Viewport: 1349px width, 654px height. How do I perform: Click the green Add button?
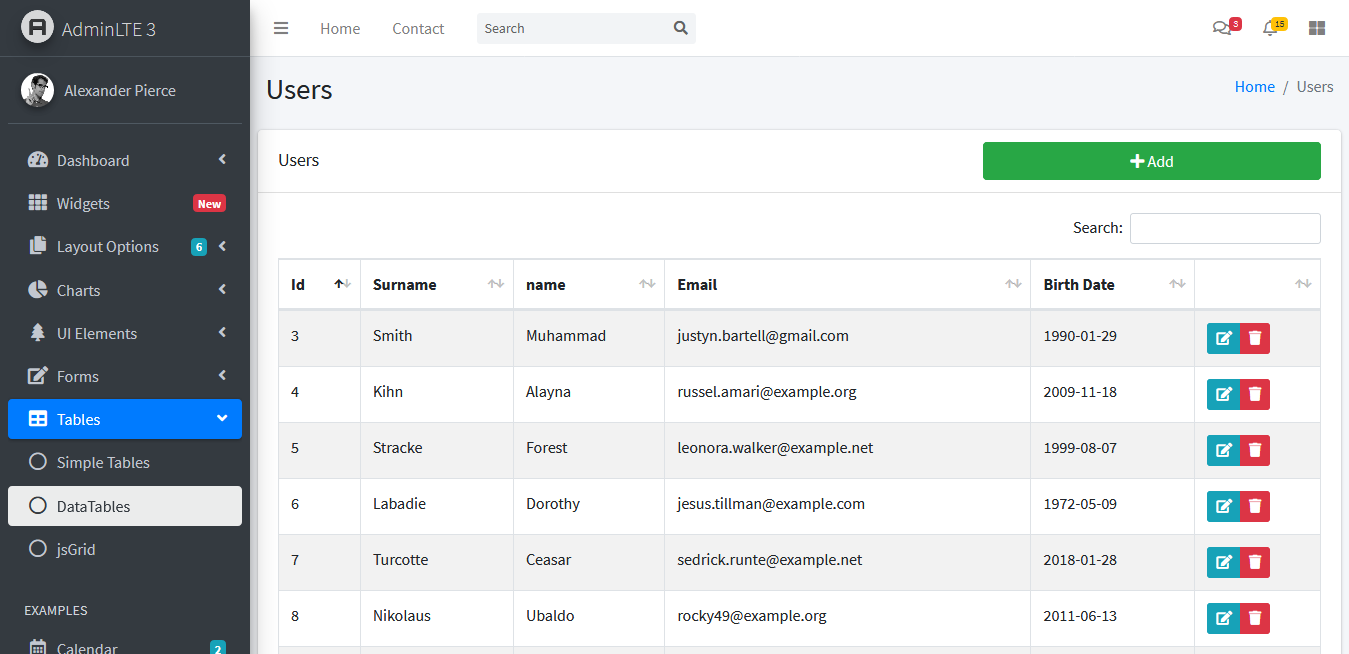(x=1151, y=161)
